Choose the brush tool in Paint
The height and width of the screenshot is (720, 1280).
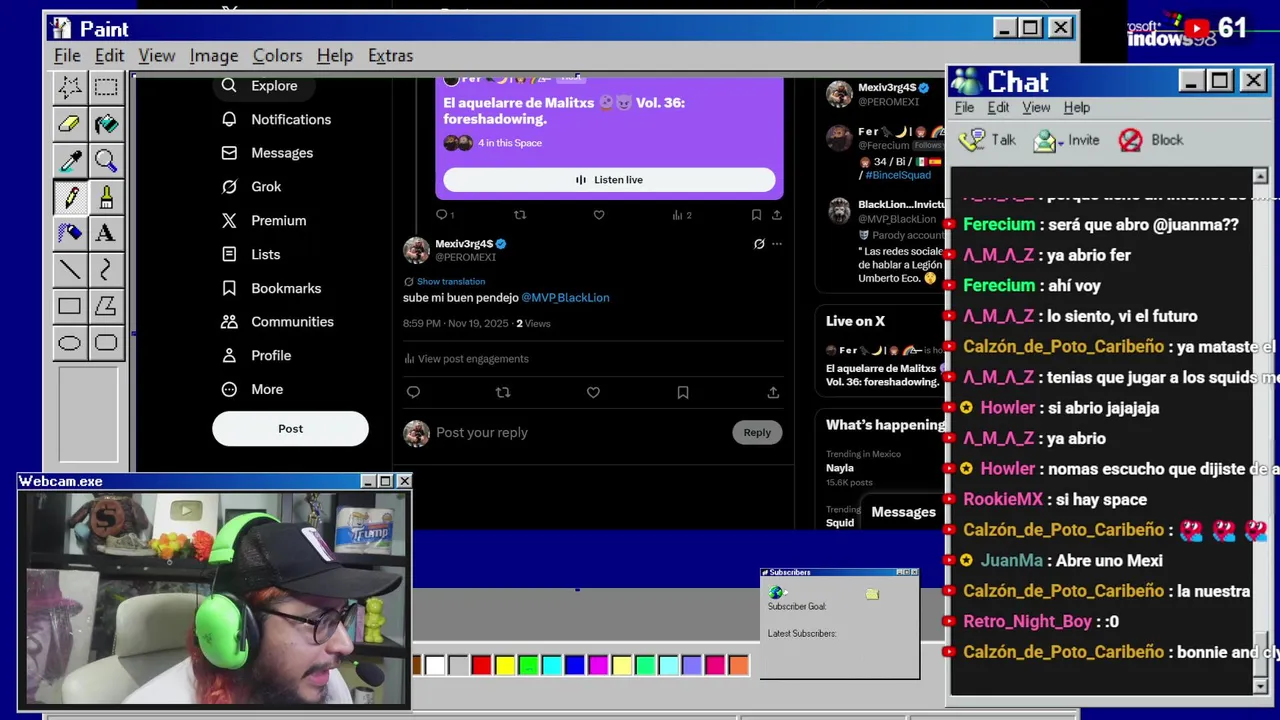tap(105, 196)
